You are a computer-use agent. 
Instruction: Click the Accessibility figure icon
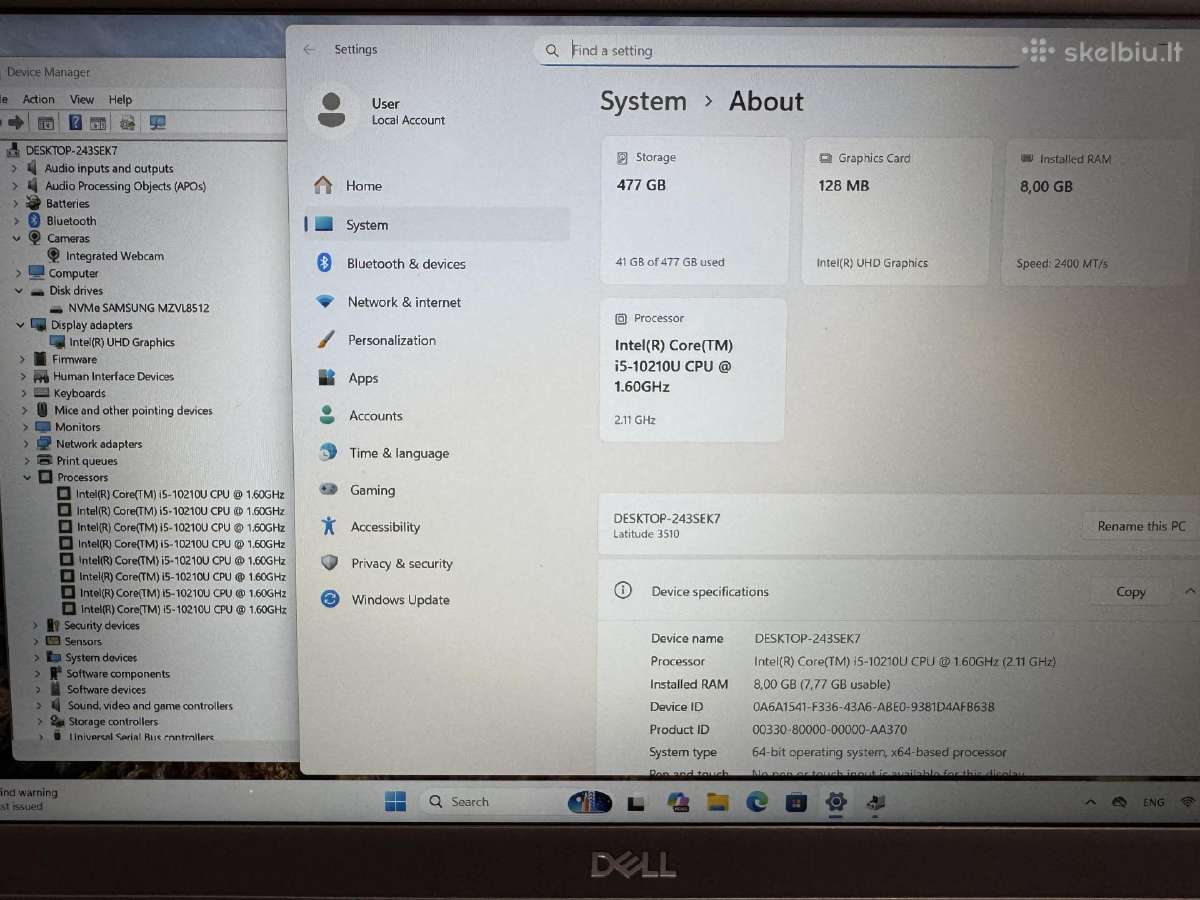tap(328, 526)
